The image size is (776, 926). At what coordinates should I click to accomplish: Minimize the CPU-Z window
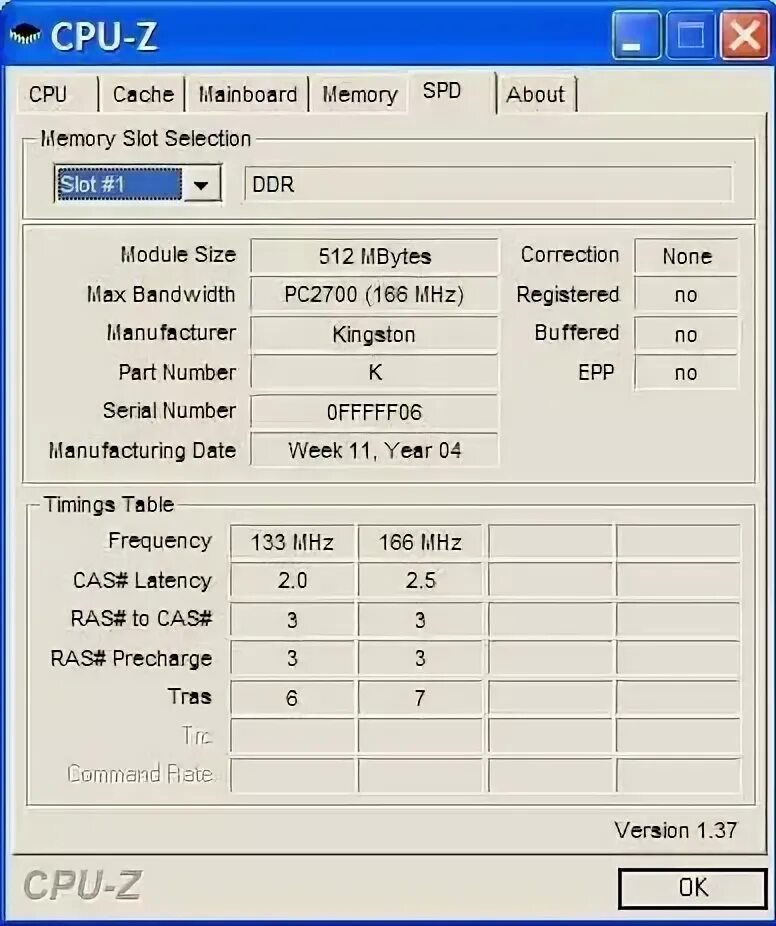click(x=636, y=35)
